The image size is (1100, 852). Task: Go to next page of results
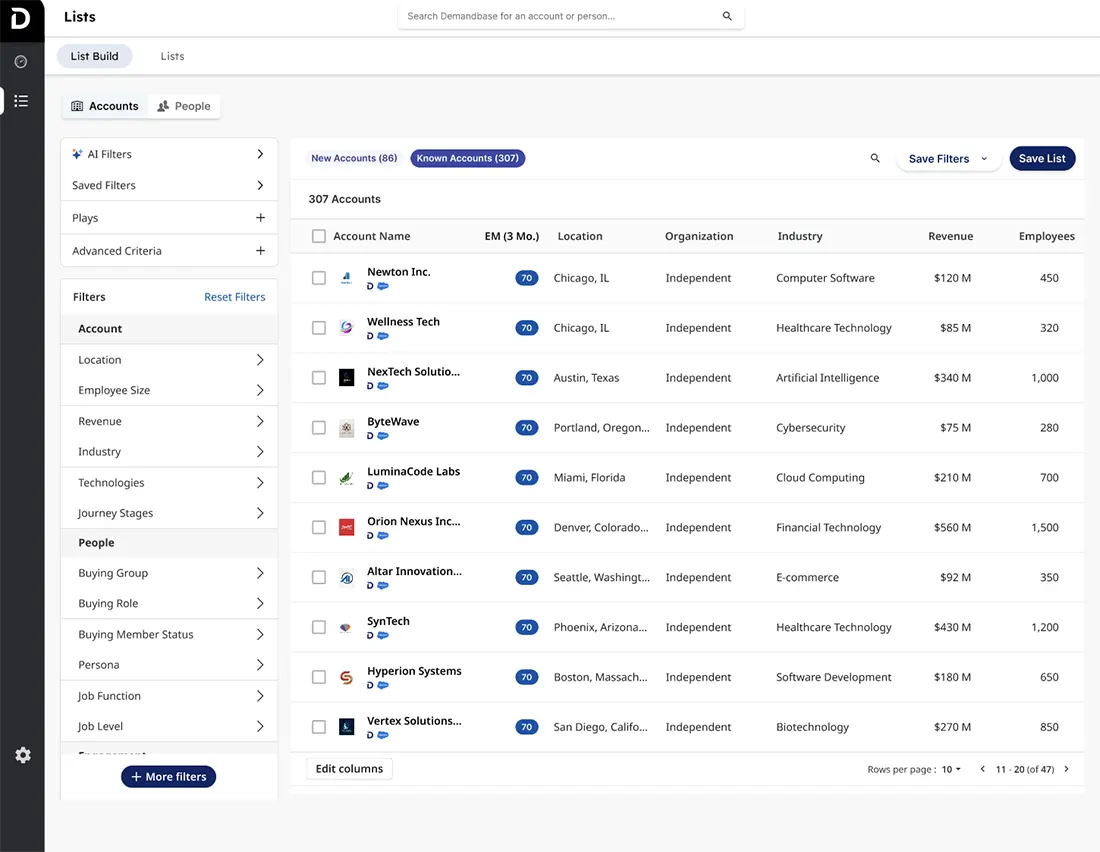pyautogui.click(x=1066, y=769)
